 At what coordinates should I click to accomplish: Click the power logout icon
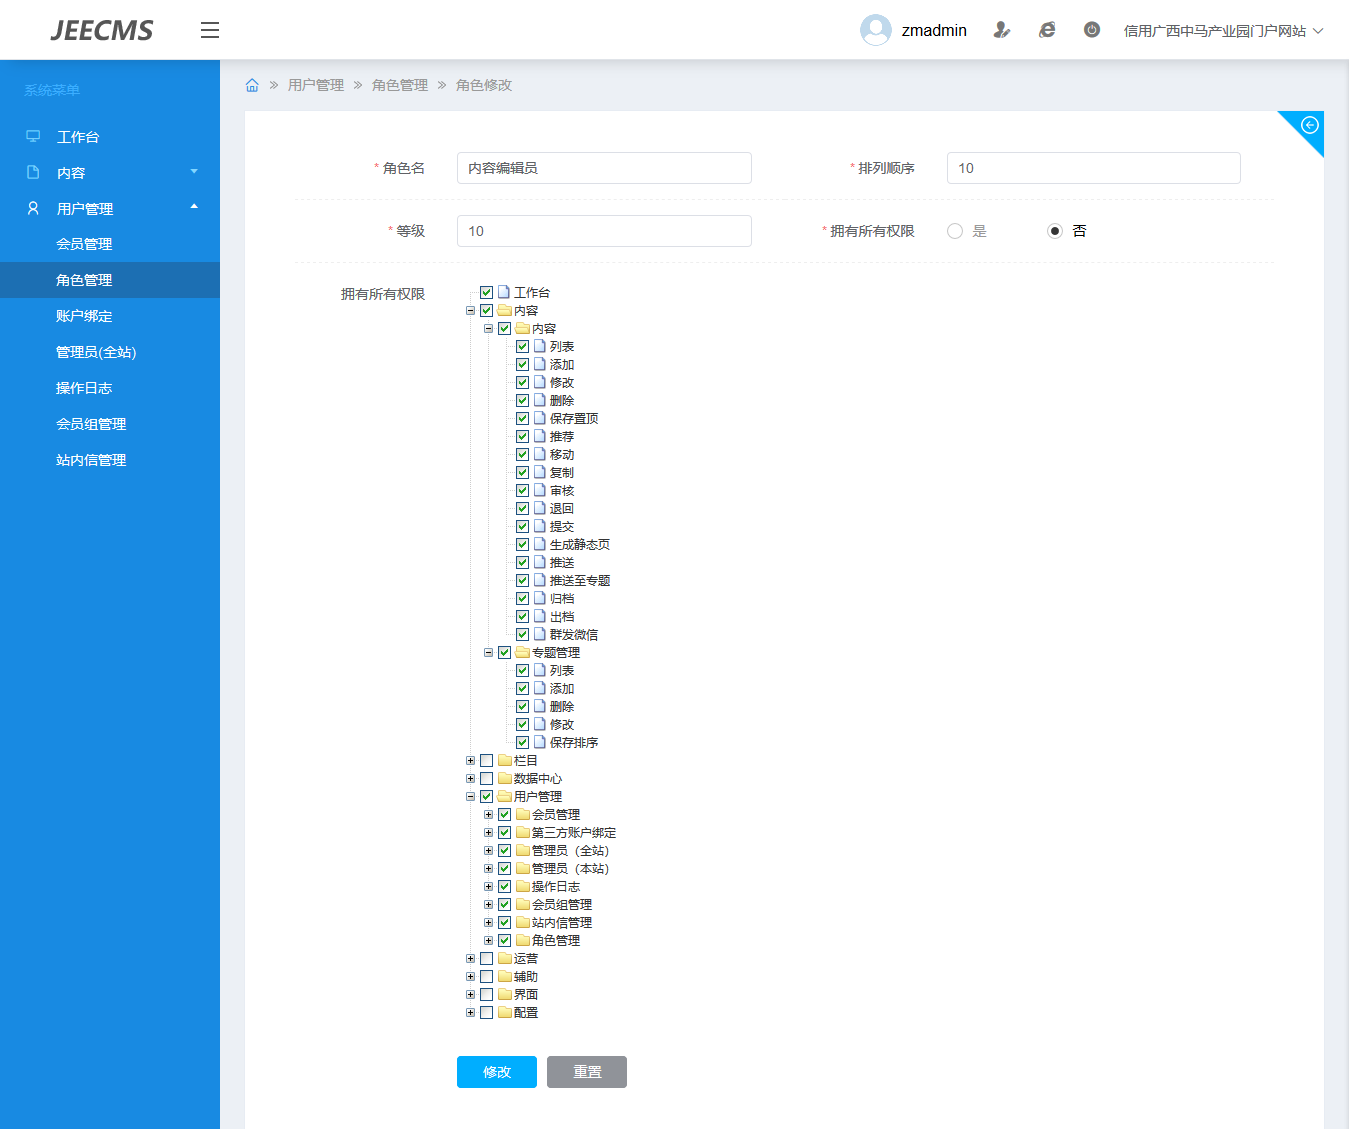coord(1092,30)
